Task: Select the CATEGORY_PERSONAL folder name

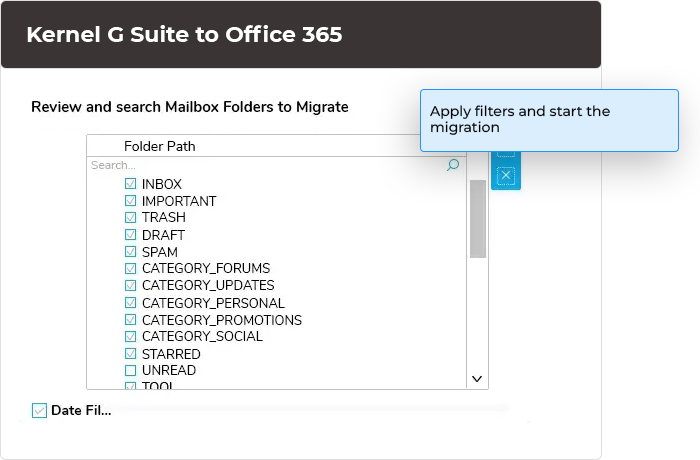Action: click(x=213, y=303)
